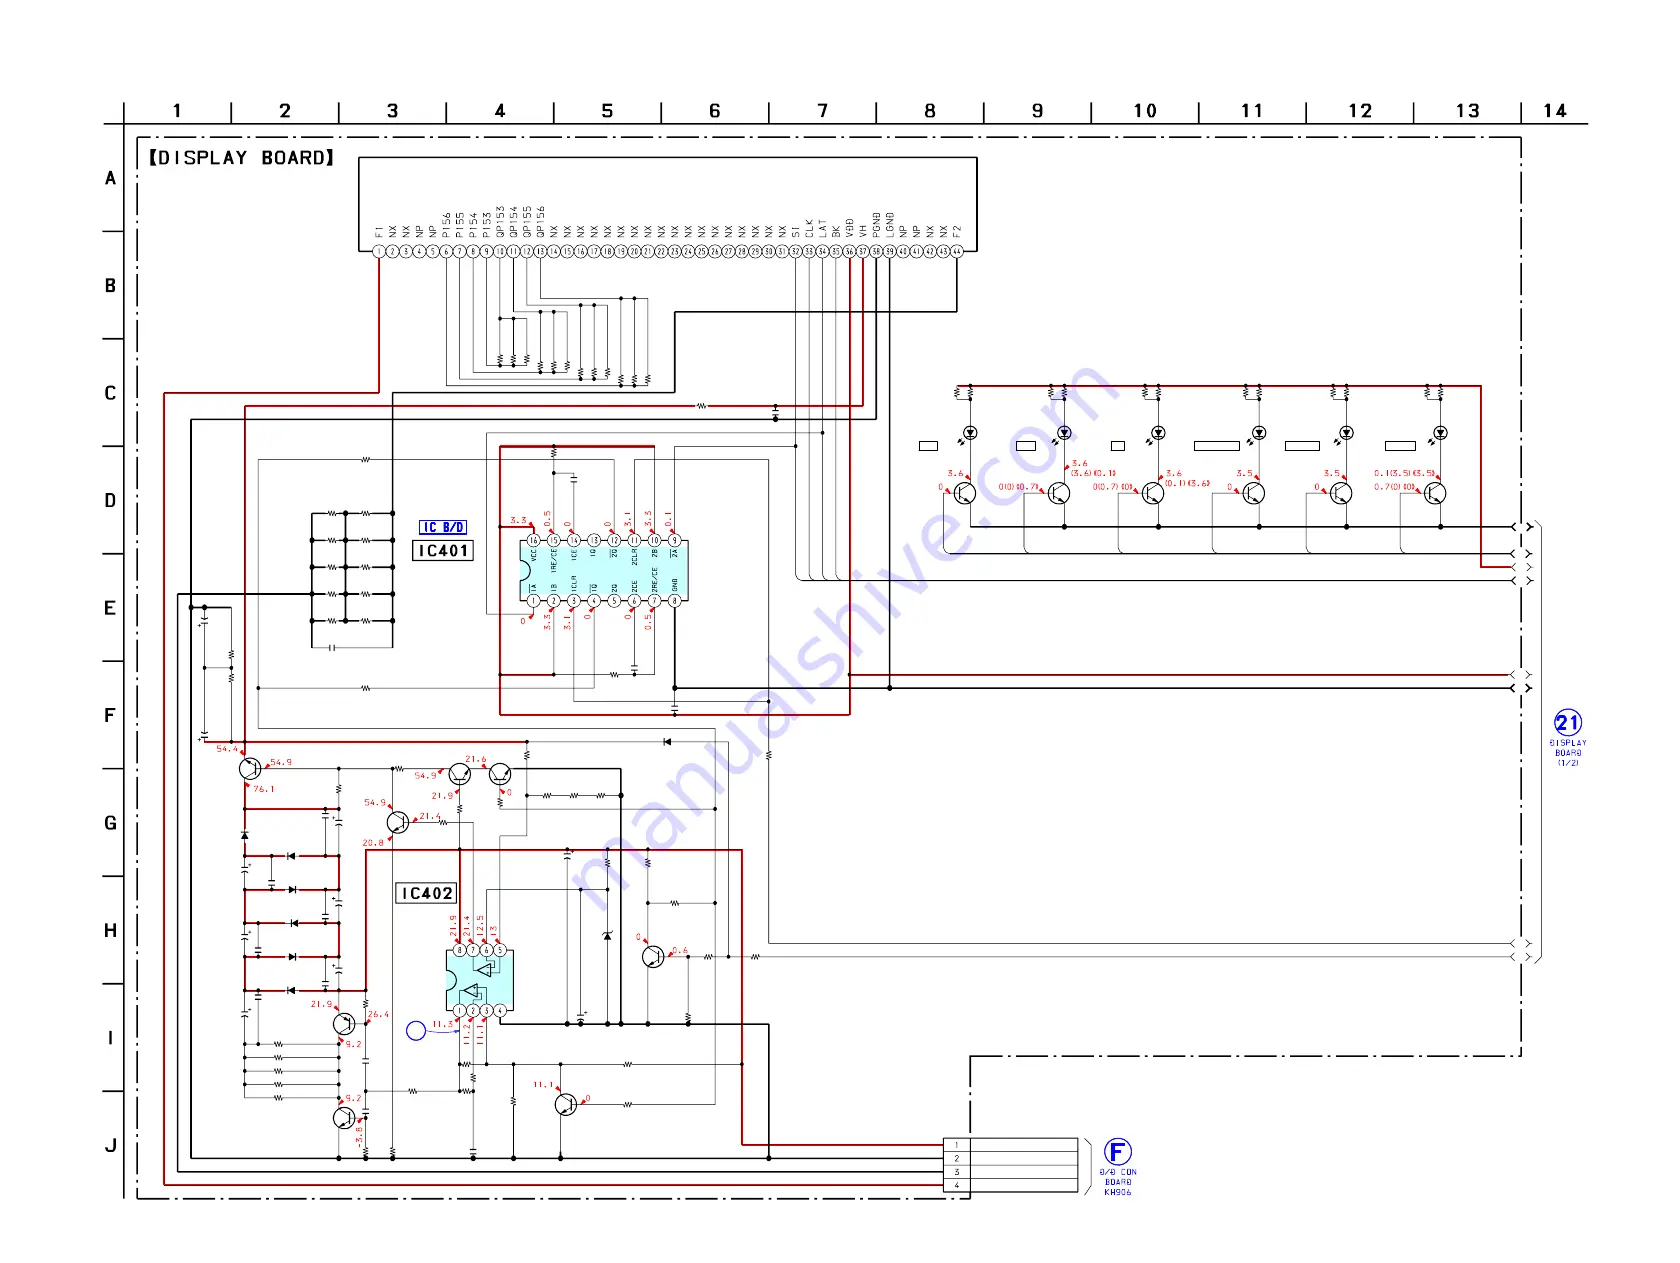The image size is (1680, 1263).
Task: Click the 0.1(3.5)(3.5) voltage annotation
Action: pos(1405,474)
